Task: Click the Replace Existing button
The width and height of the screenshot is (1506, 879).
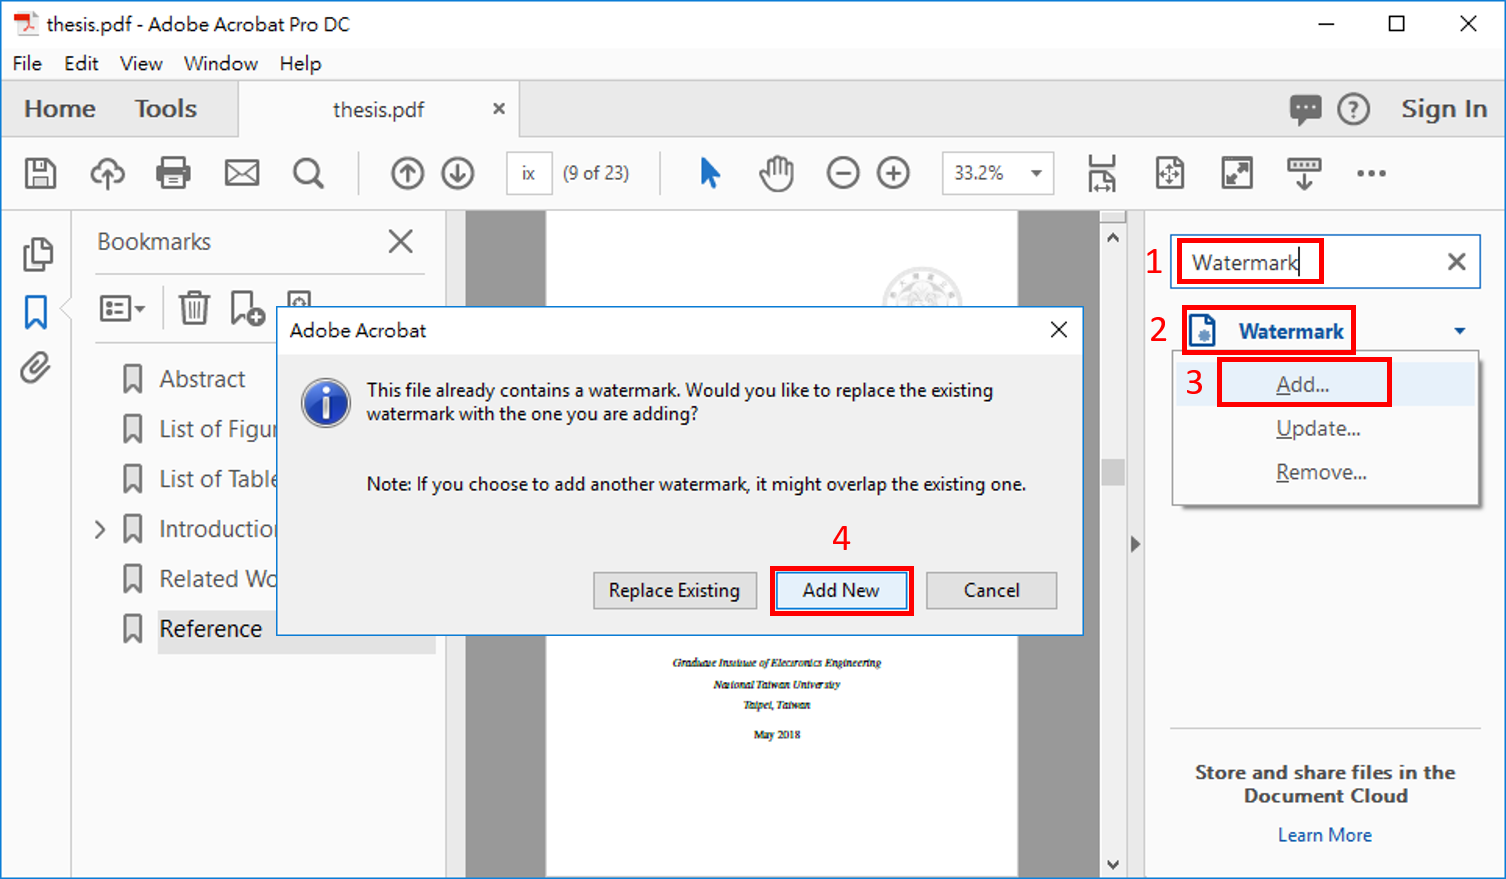Action: 674,590
